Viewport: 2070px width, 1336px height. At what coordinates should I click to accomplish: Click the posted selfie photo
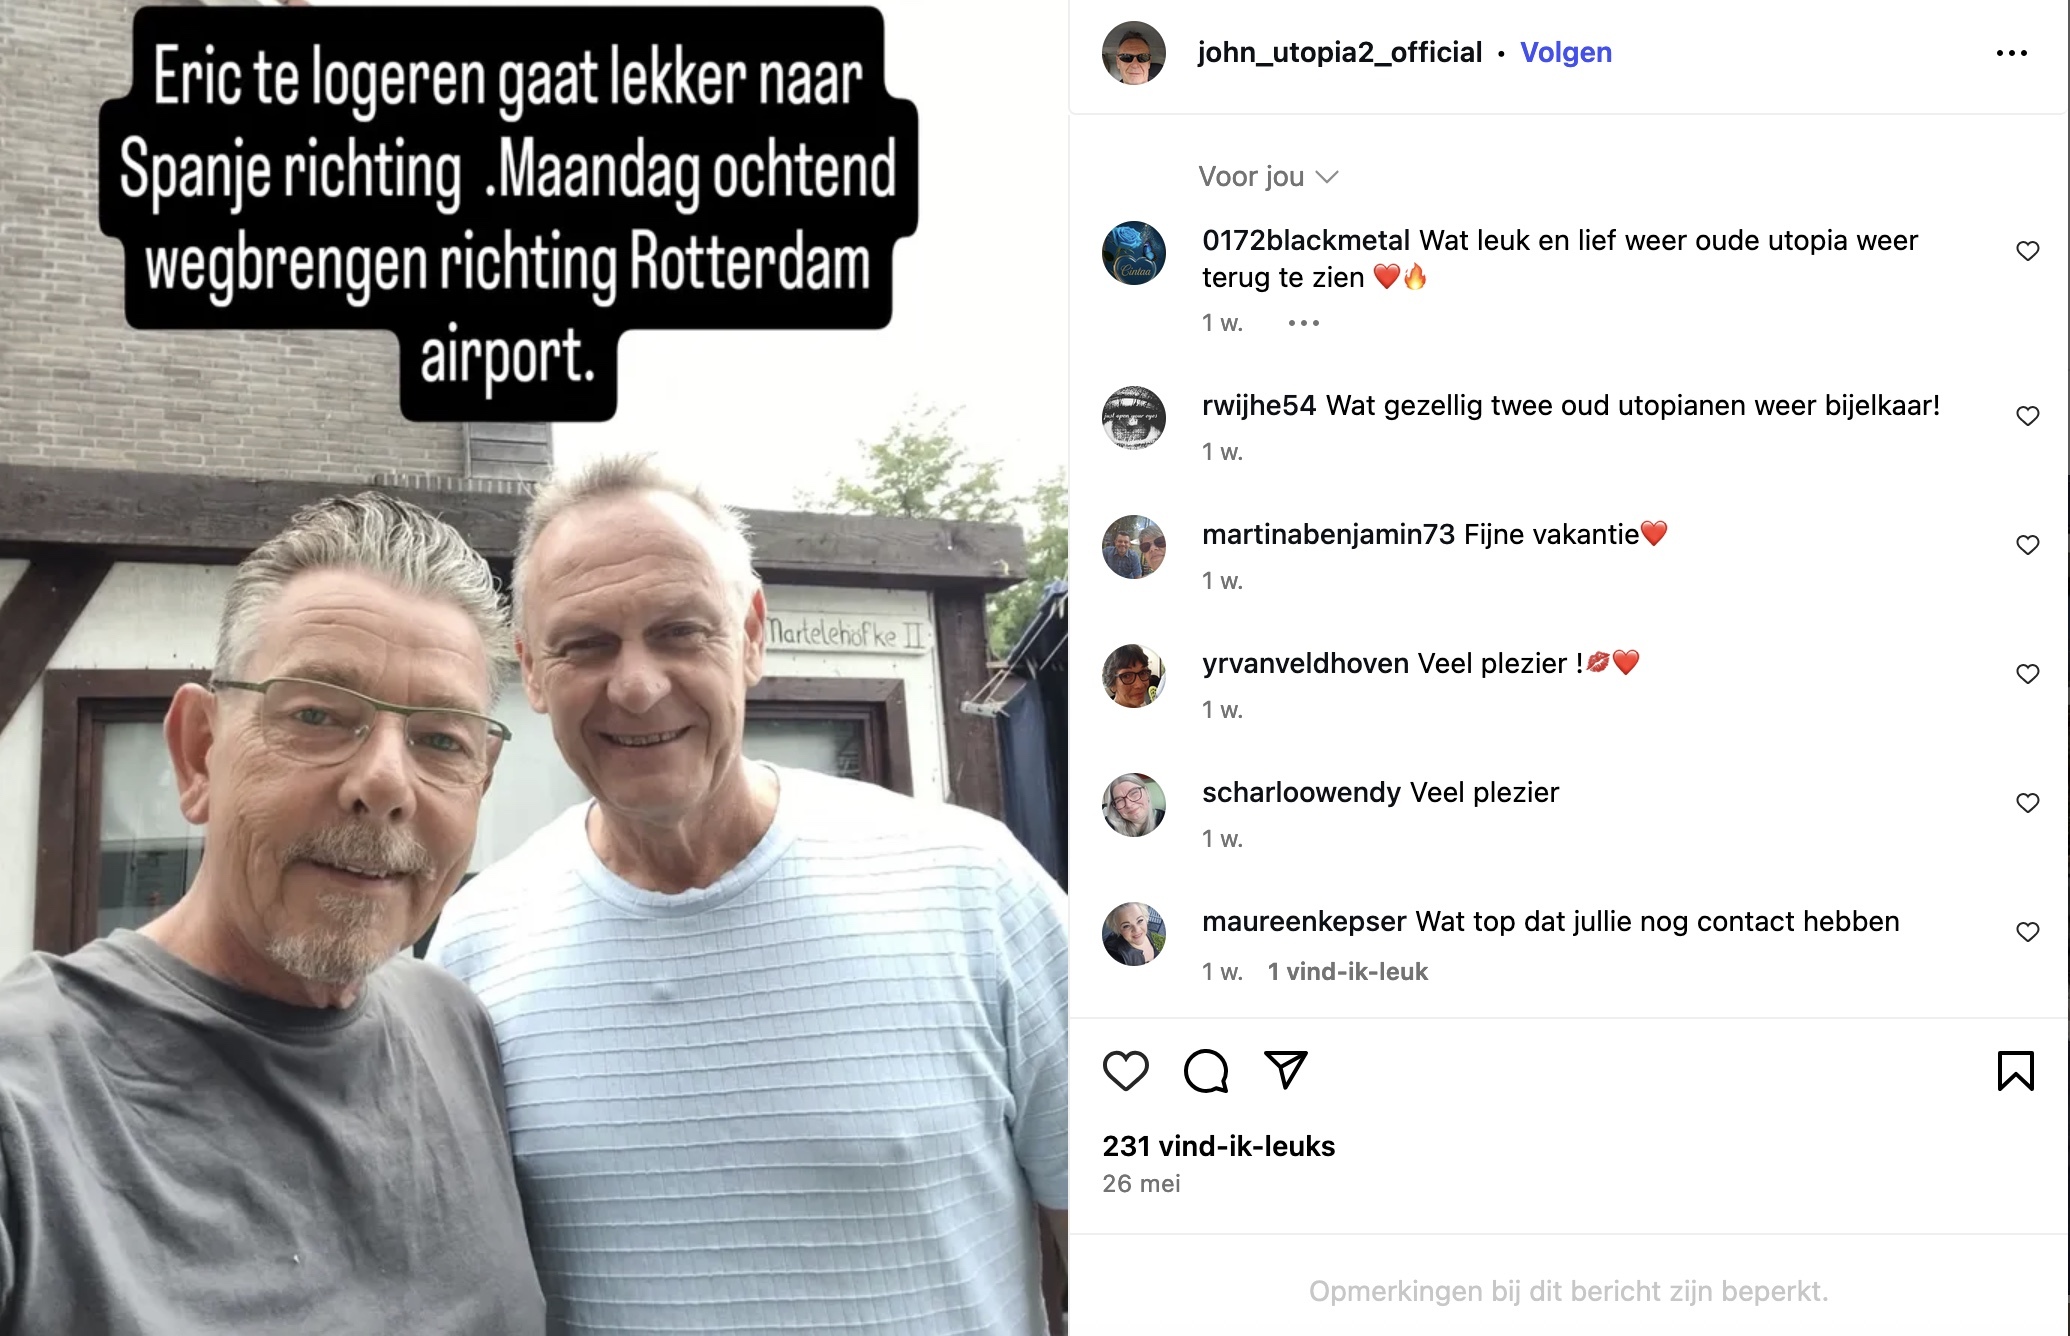tap(534, 668)
